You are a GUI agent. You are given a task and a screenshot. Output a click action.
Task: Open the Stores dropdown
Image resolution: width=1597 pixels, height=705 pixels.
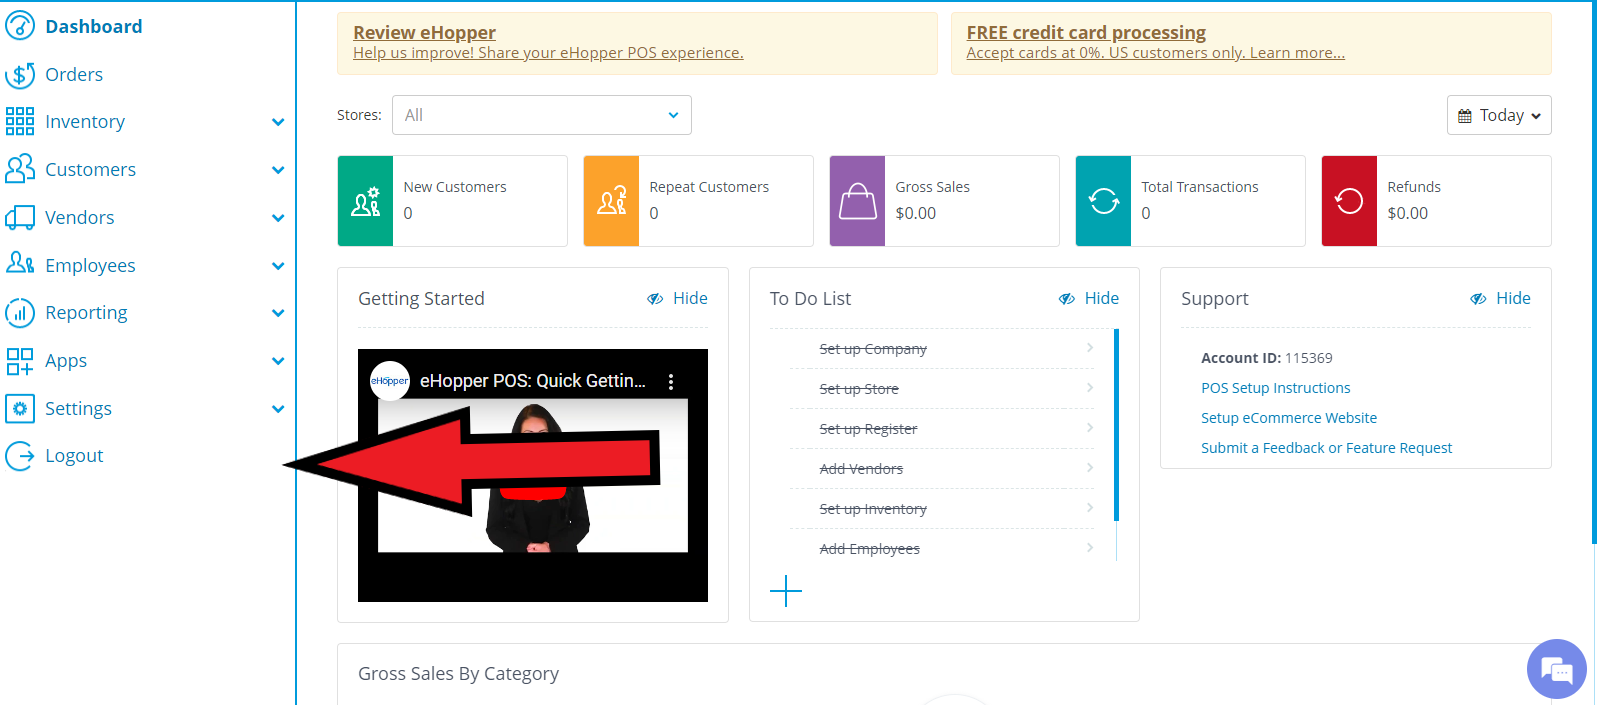click(541, 115)
